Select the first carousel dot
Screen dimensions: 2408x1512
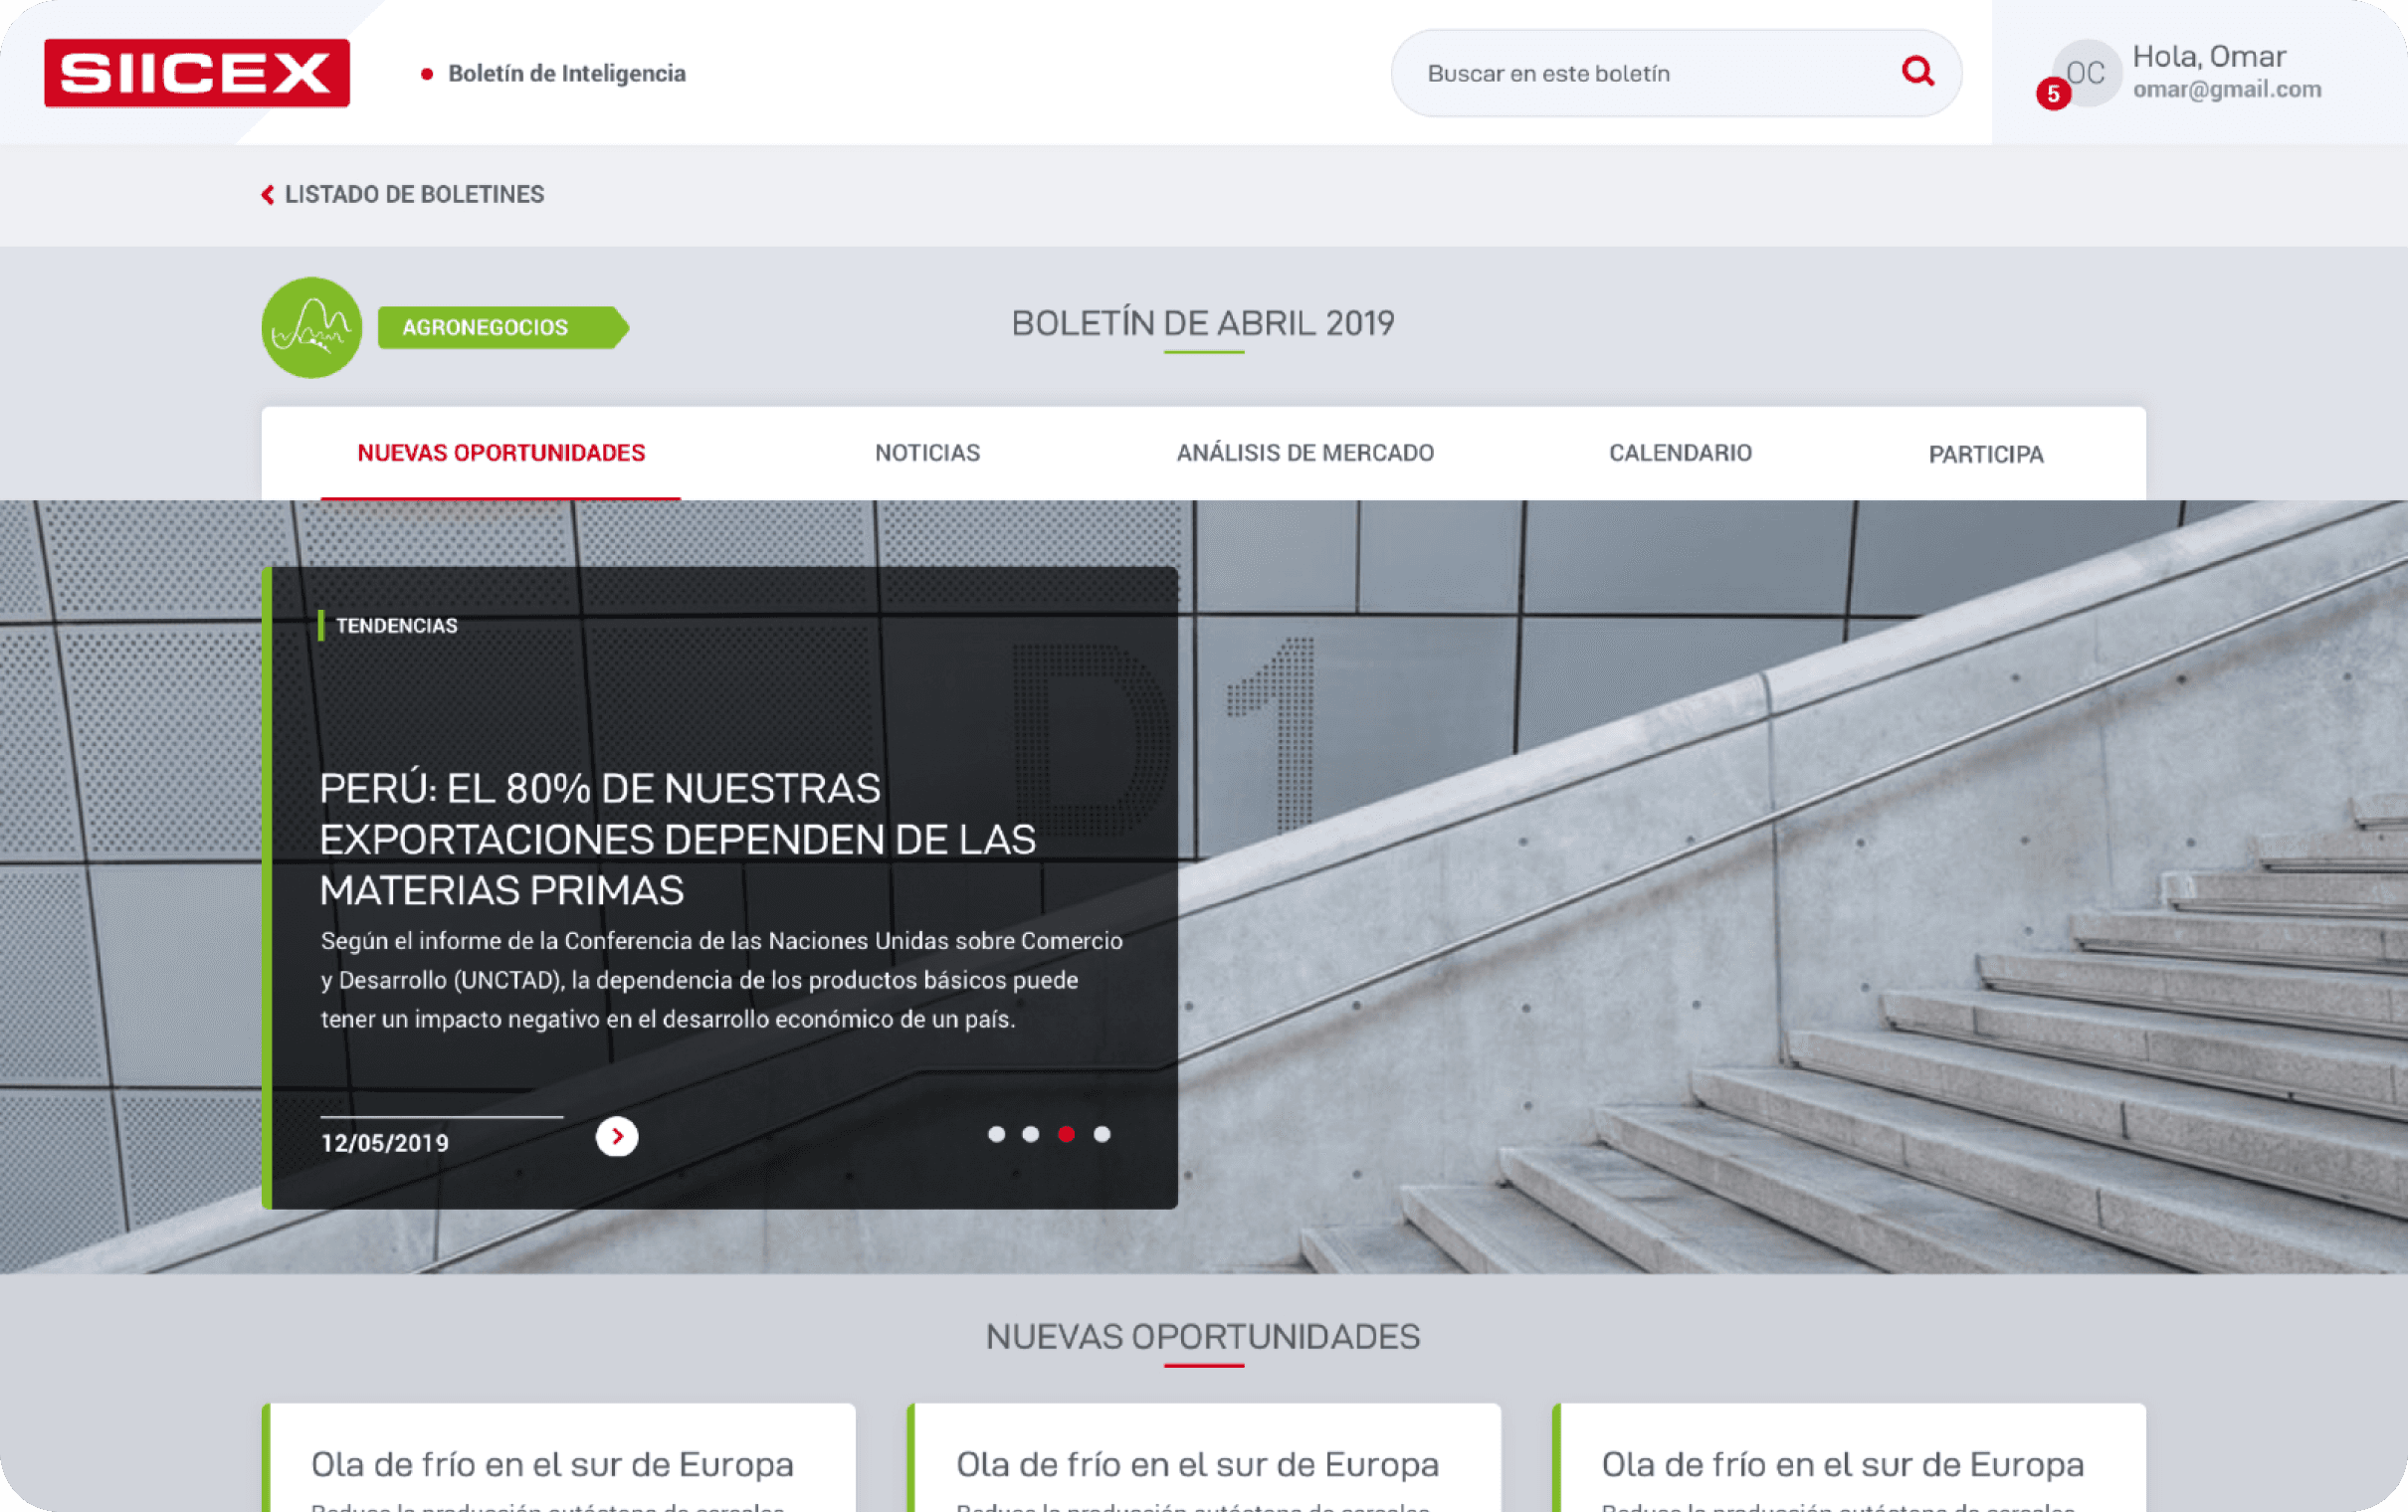click(996, 1134)
